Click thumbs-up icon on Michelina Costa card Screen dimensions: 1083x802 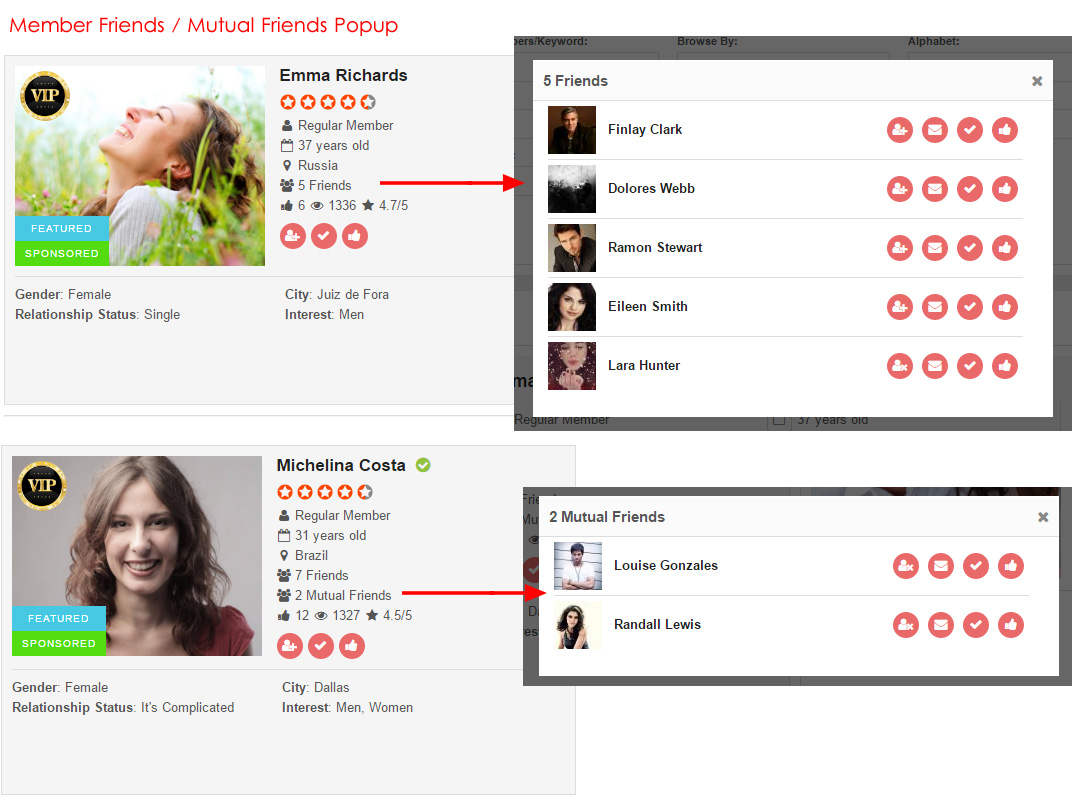[x=352, y=646]
